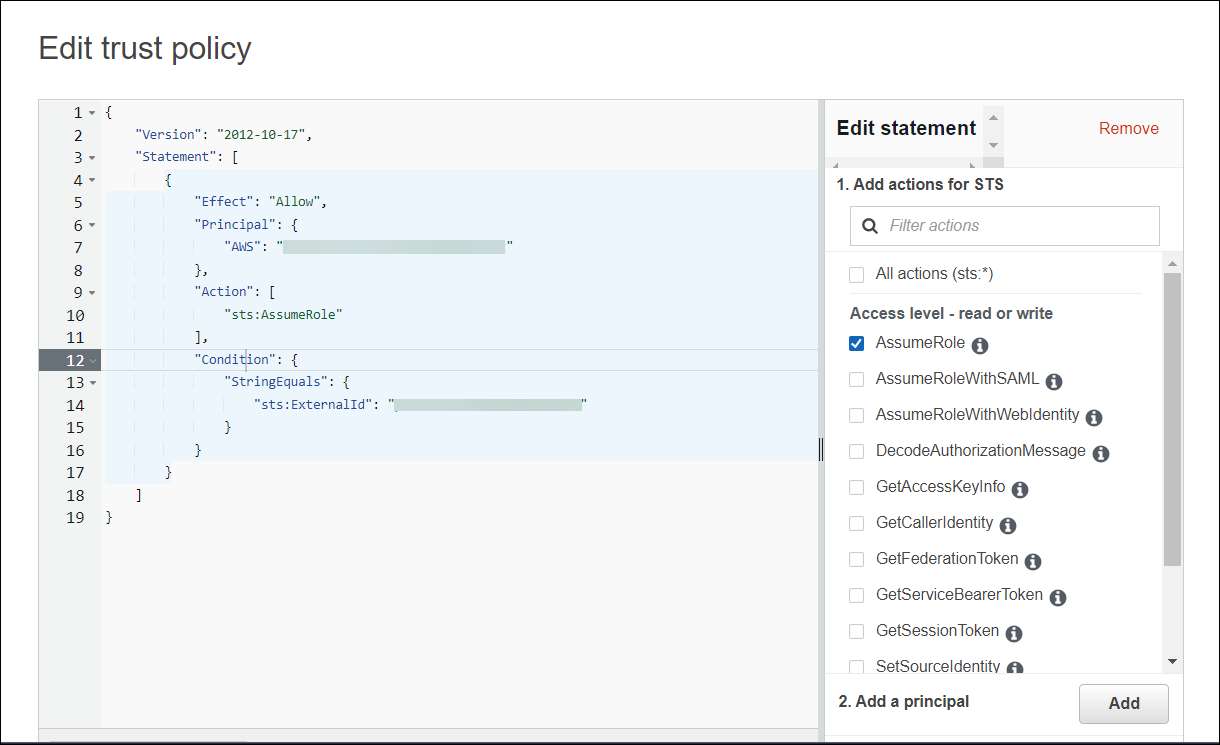The width and height of the screenshot is (1220, 745).
Task: Click the search magnifier icon in filter box
Action: (870, 226)
